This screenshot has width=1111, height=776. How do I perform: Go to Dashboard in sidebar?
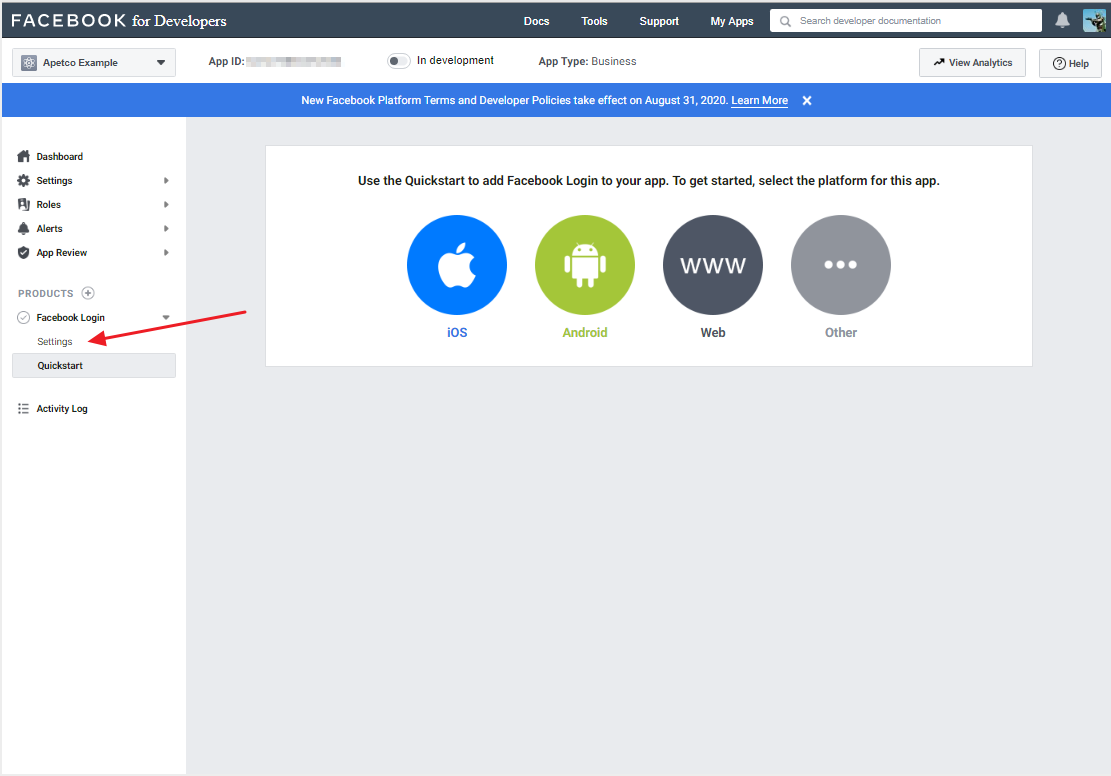pos(60,157)
